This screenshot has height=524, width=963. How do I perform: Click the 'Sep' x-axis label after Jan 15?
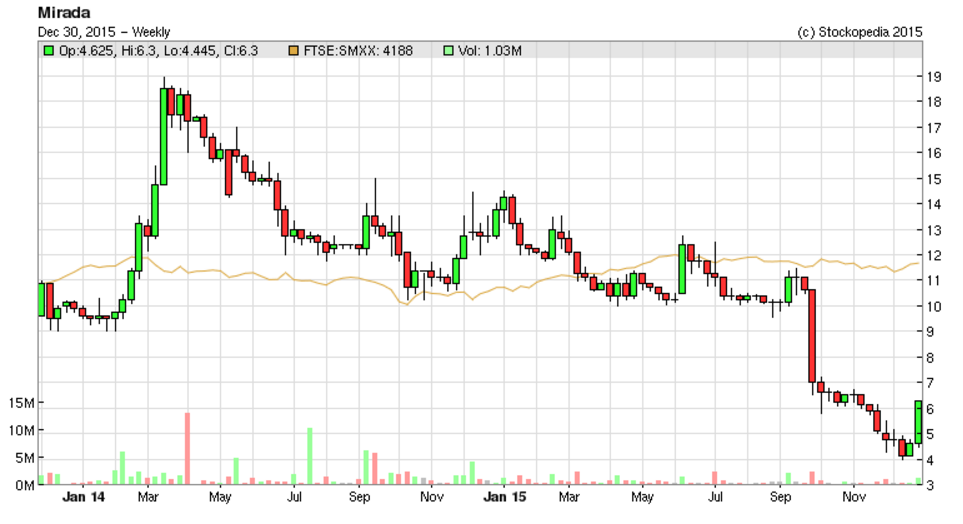[x=780, y=497]
